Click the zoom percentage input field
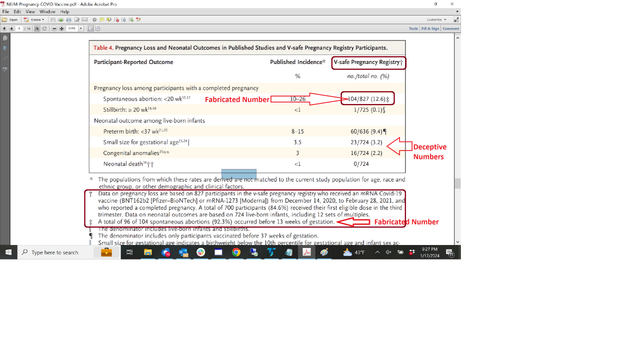 click(72, 29)
